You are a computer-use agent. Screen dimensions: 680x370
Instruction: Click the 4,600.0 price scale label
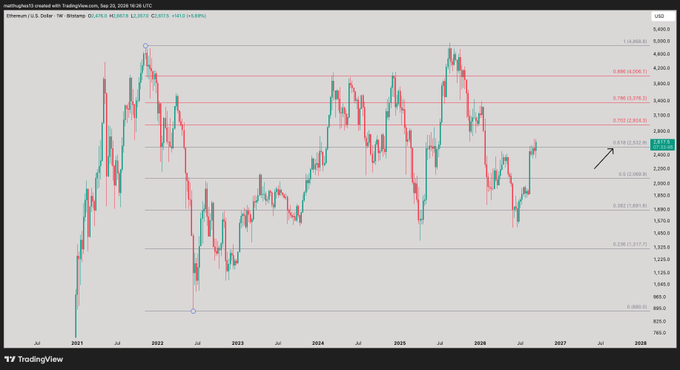coord(662,54)
